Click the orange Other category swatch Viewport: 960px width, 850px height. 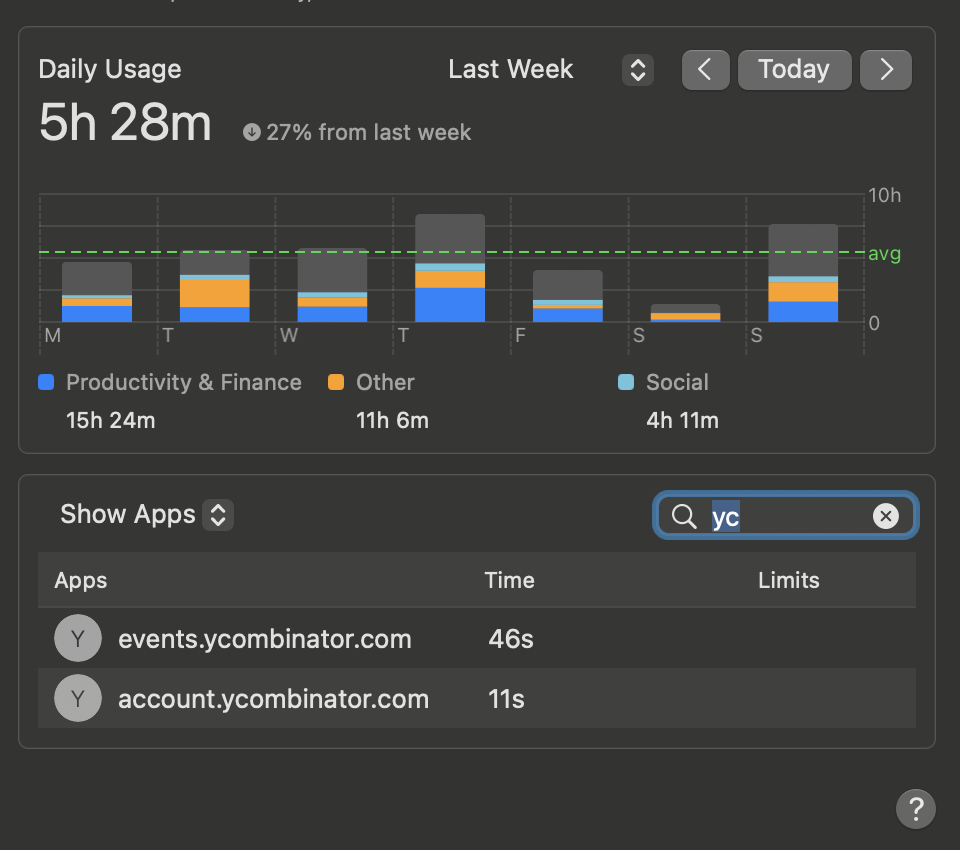pos(336,382)
